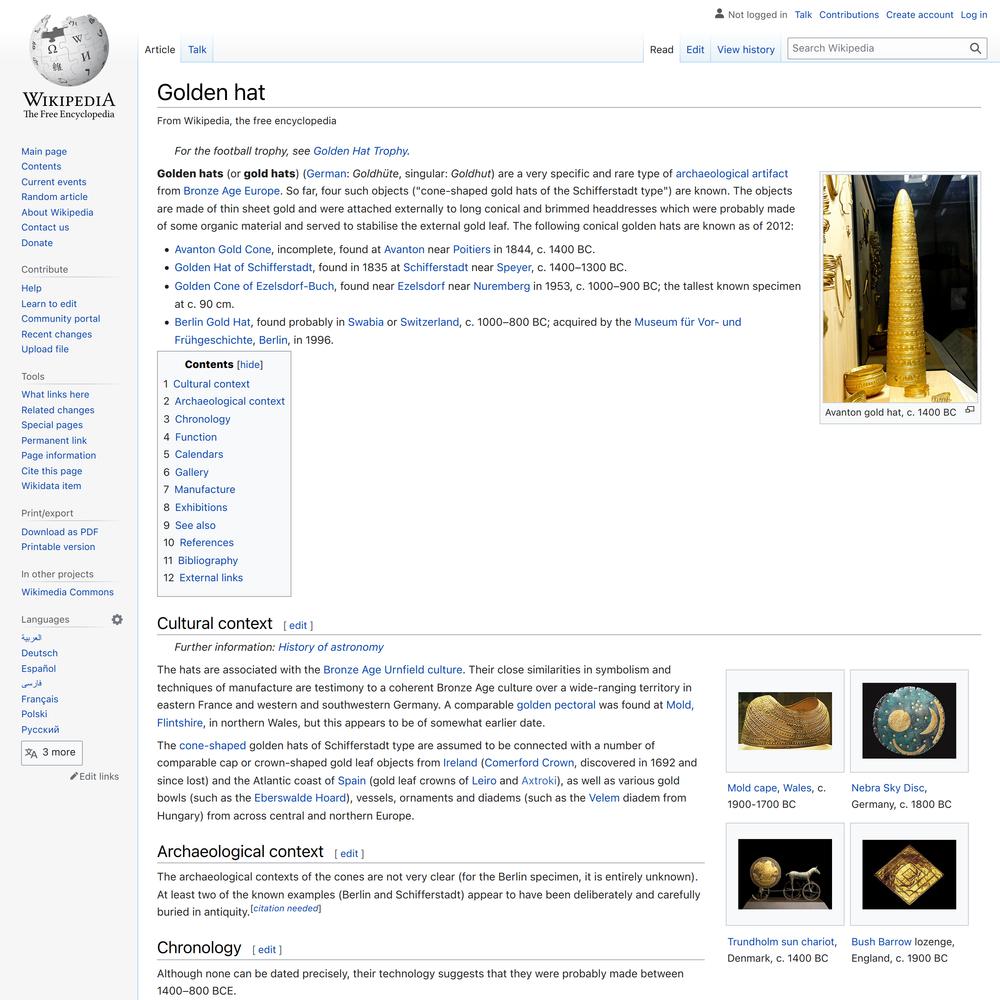
Task: Go to Main page in sidebar
Action: tap(44, 151)
